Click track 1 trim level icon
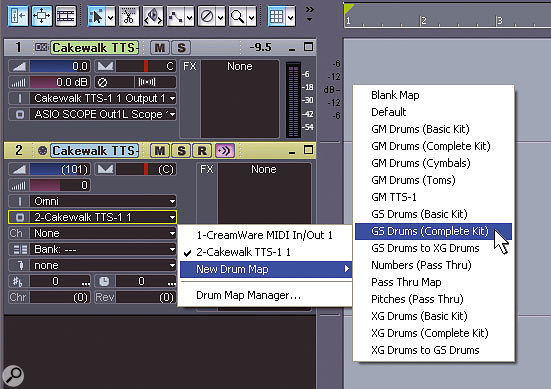Viewport: 551px width, 389px height. (x=19, y=82)
